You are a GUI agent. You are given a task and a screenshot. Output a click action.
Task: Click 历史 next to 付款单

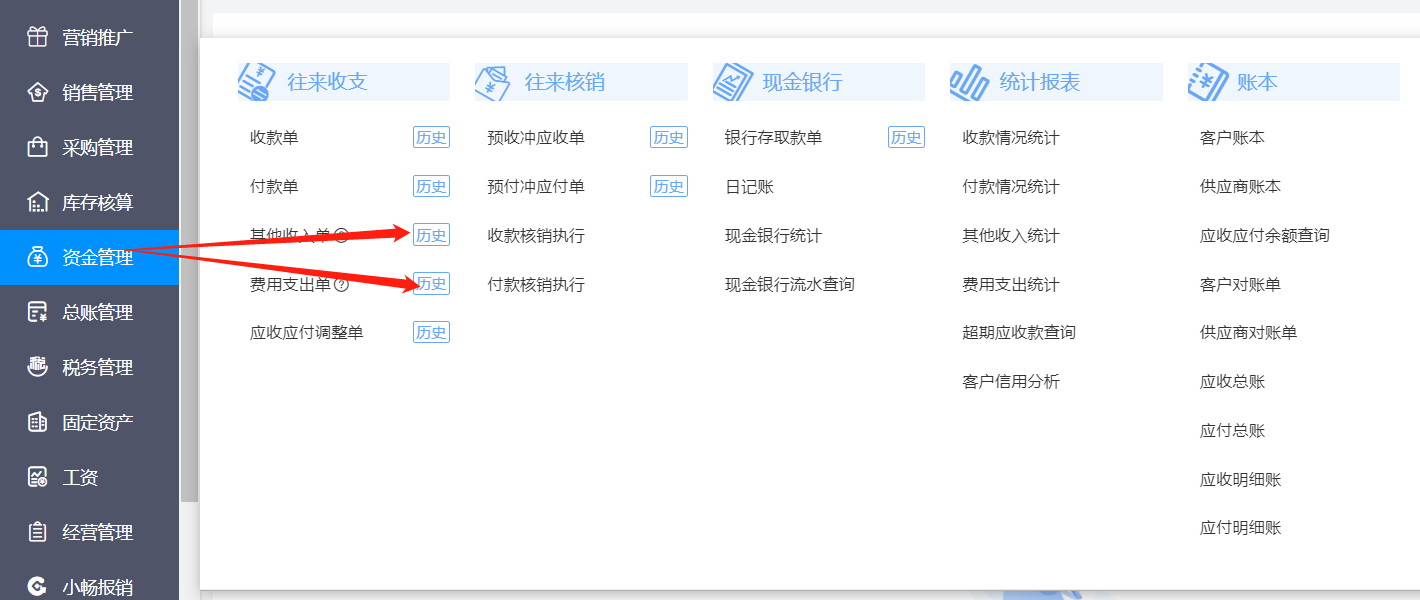430,186
